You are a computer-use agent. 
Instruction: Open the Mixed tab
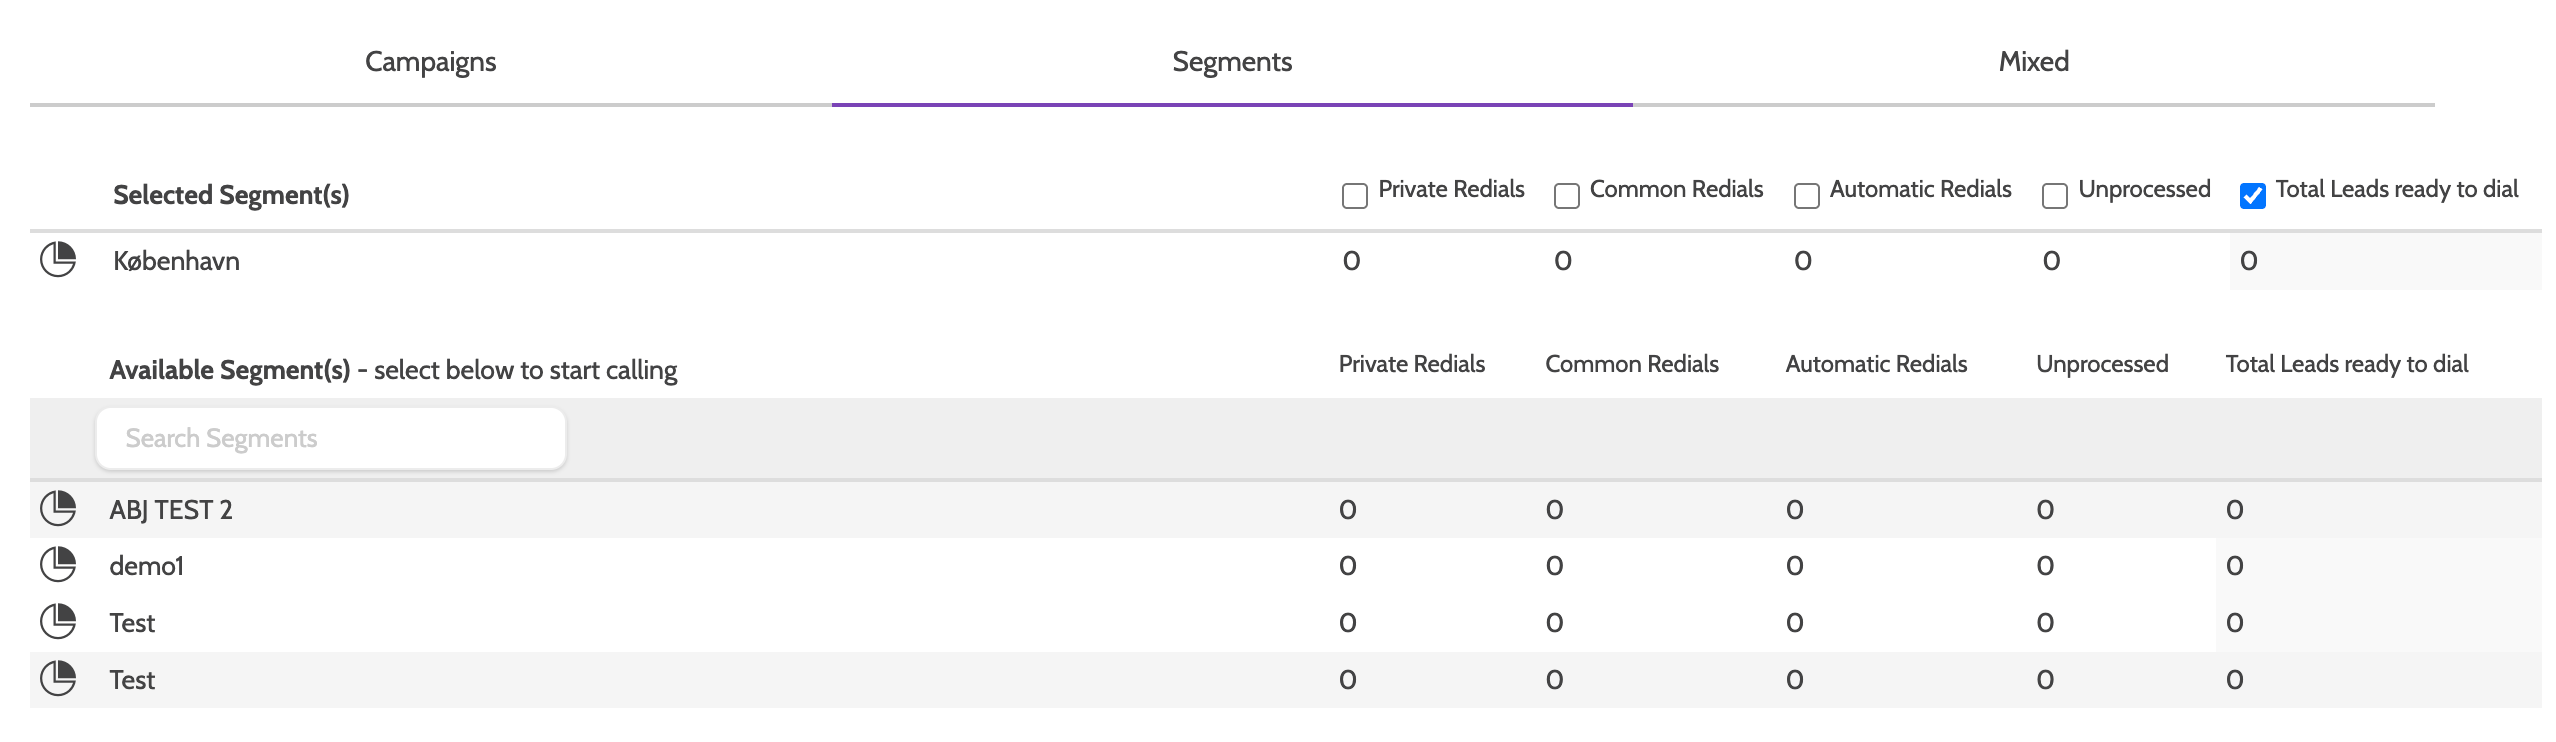(x=2033, y=62)
